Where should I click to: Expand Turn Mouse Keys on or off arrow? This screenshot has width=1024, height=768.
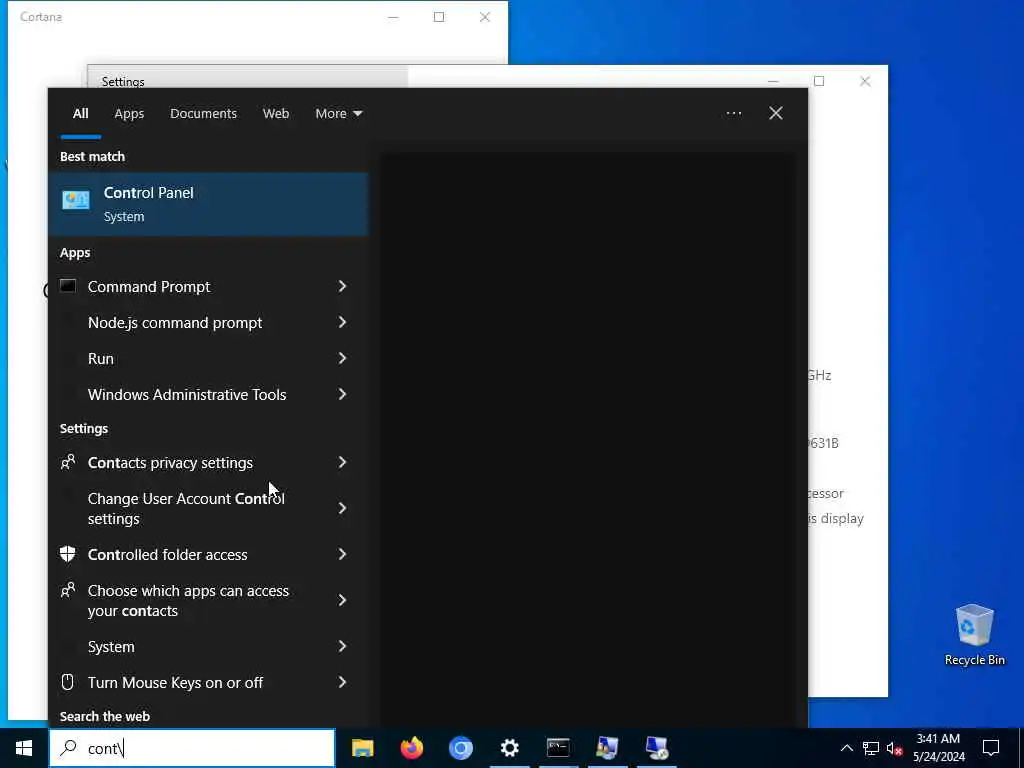pyautogui.click(x=342, y=682)
